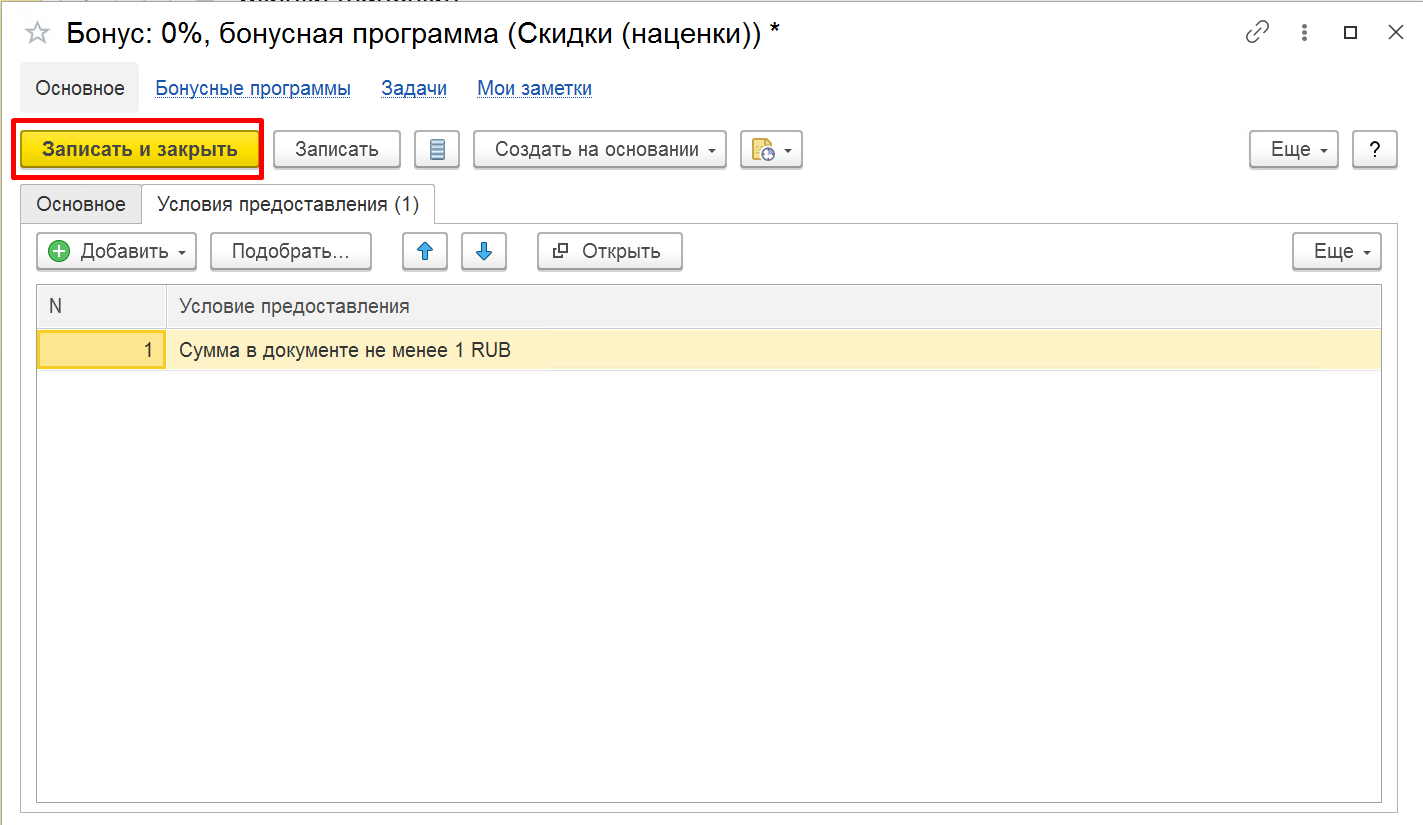
Task: Maximize the bonus program window
Action: click(x=1351, y=32)
